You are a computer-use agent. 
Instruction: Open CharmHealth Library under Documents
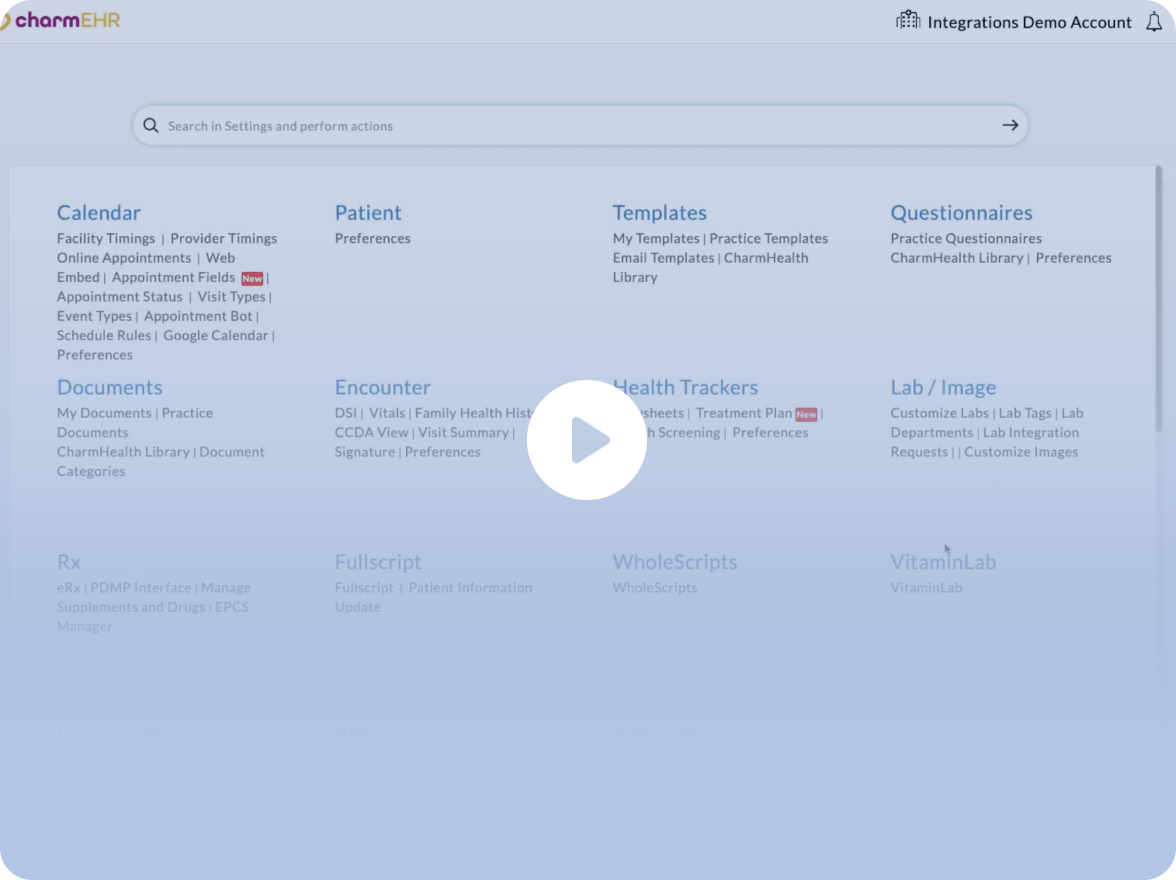pos(123,452)
